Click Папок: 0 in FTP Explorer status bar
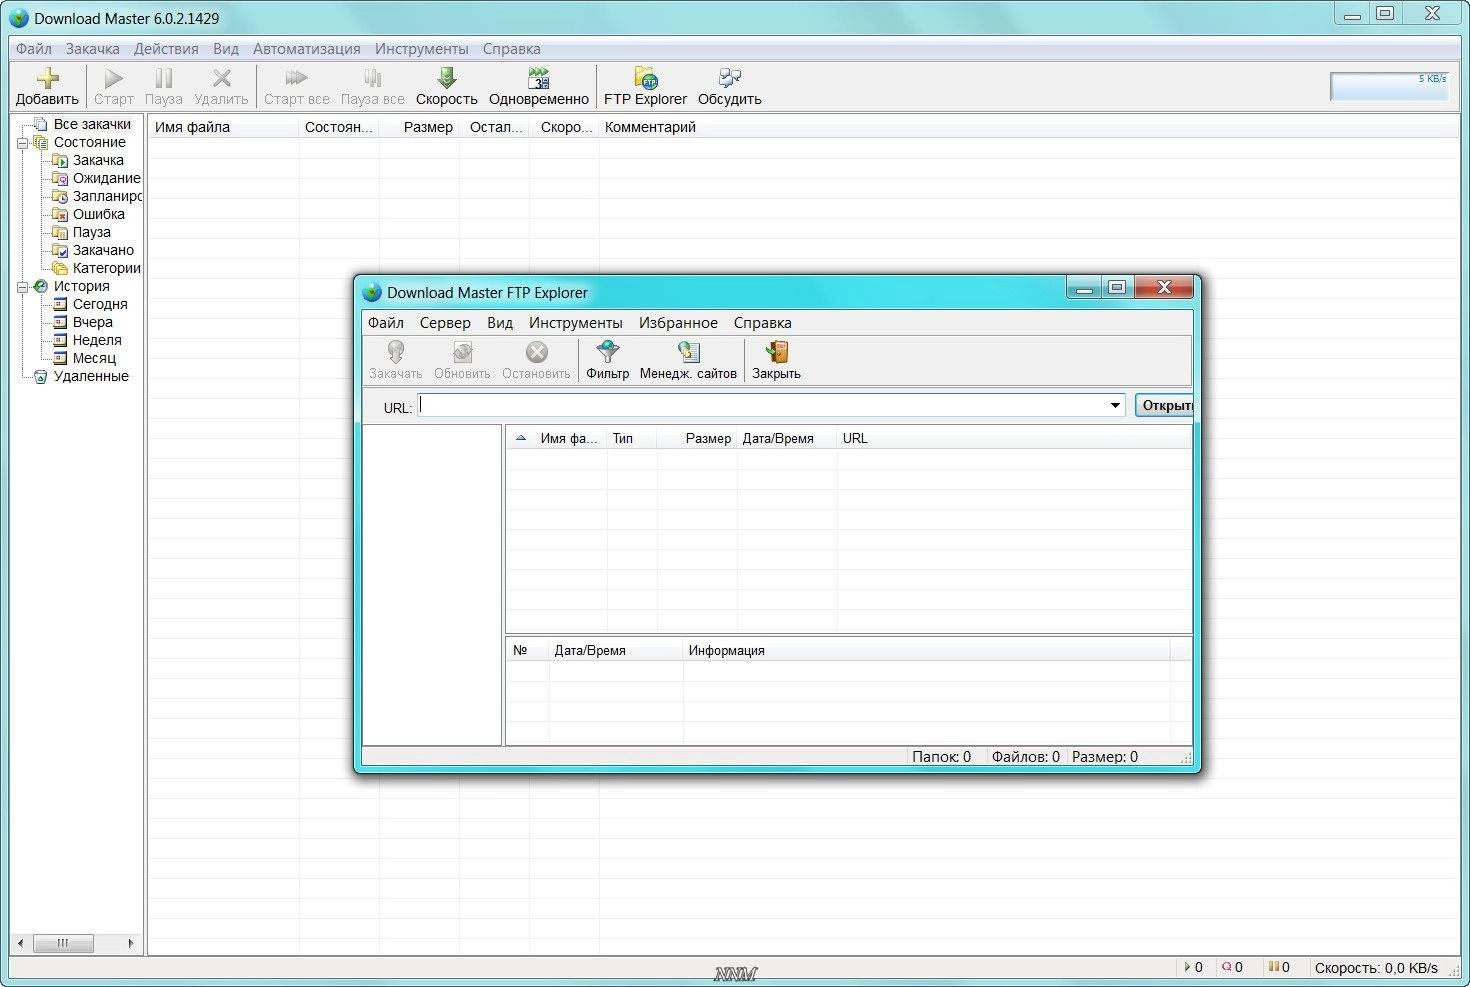Image resolution: width=1470 pixels, height=987 pixels. 941,757
